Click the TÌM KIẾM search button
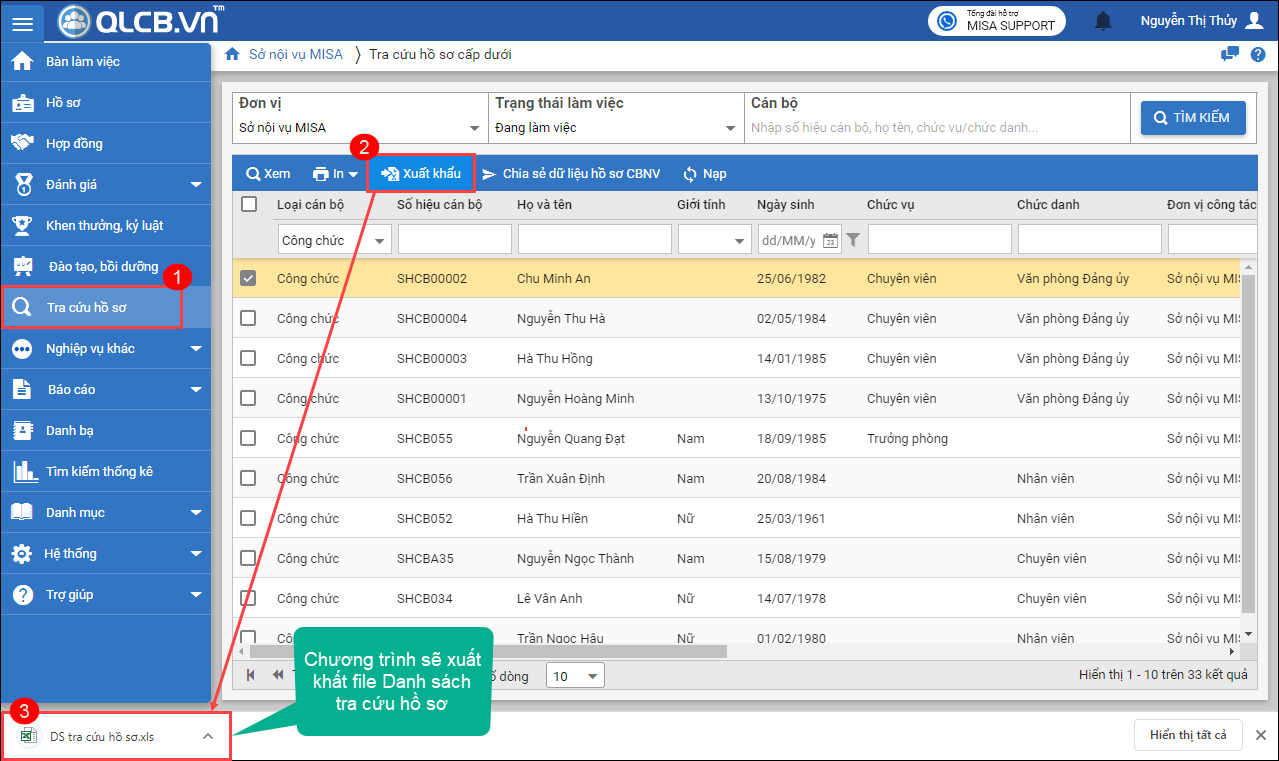Viewport: 1279px width, 761px height. pyautogui.click(x=1192, y=118)
